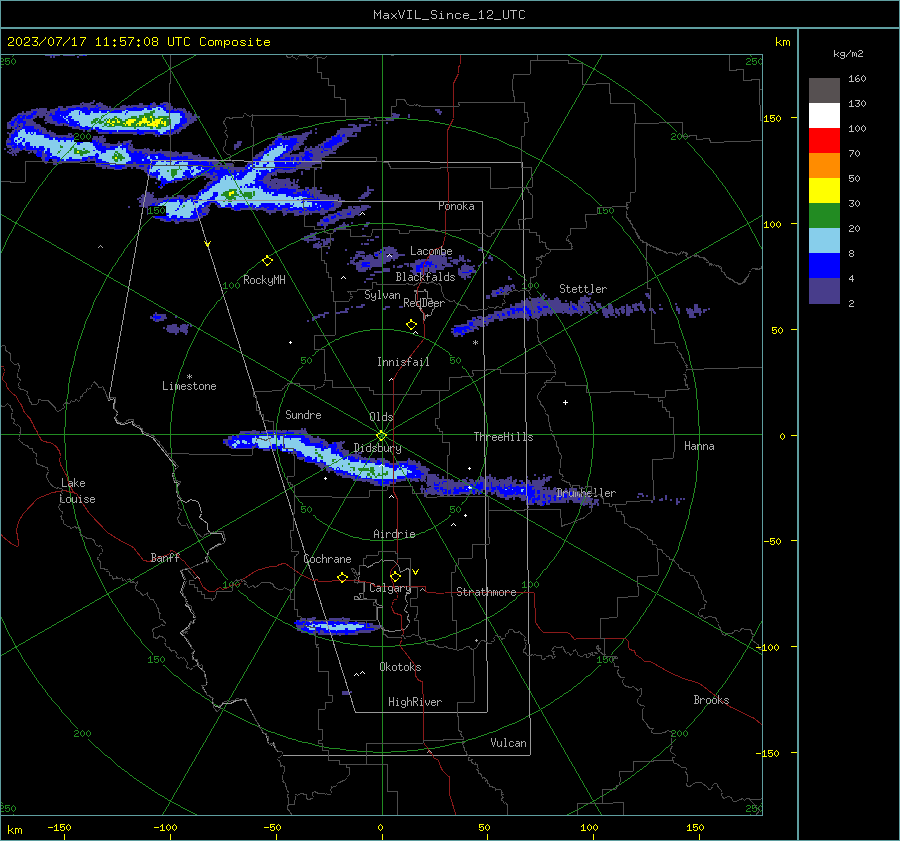The image size is (900, 841).
Task: Click the yellow diamond marker beside RockyMH
Action: coord(267,261)
